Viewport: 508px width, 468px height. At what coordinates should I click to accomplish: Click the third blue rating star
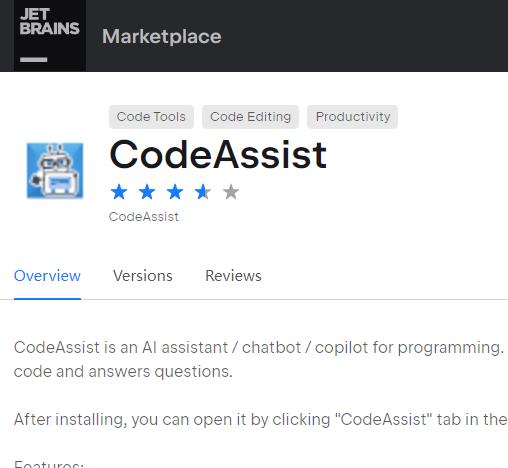(175, 192)
